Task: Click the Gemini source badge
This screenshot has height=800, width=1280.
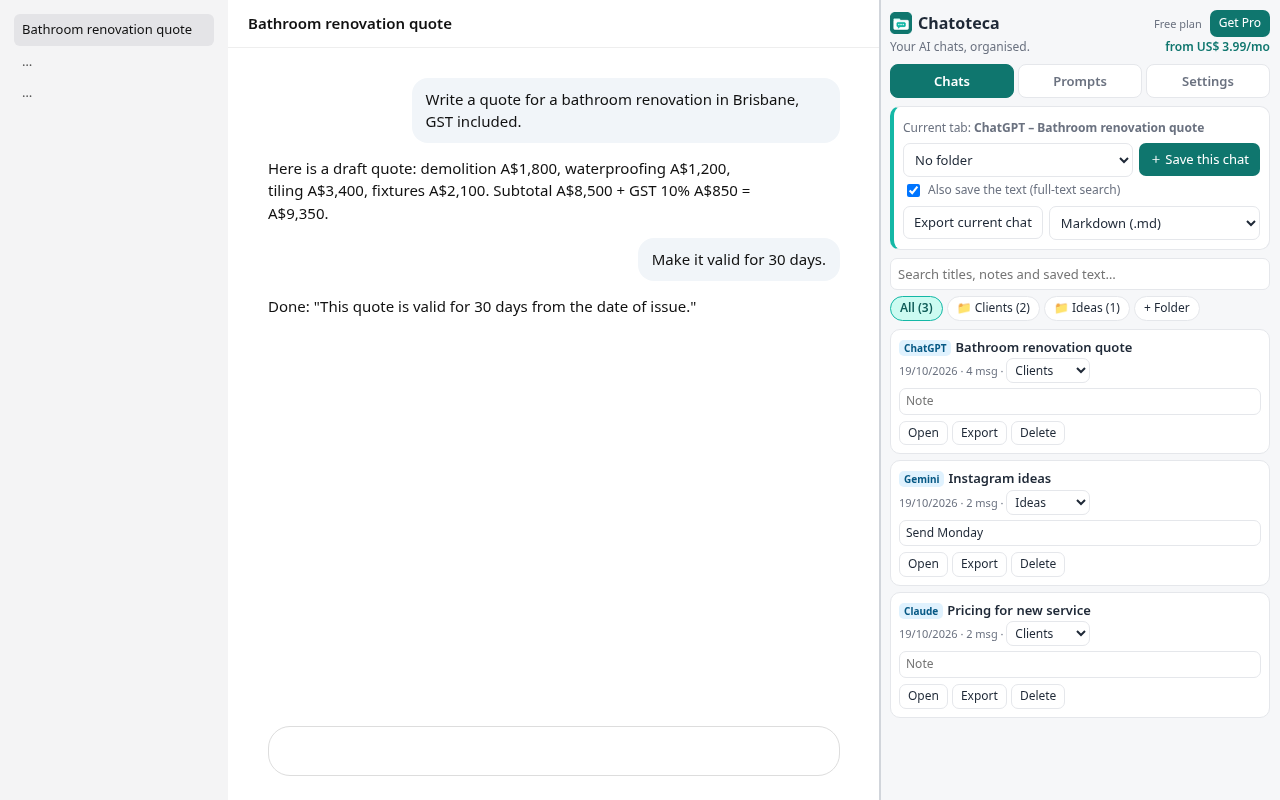Action: point(922,479)
